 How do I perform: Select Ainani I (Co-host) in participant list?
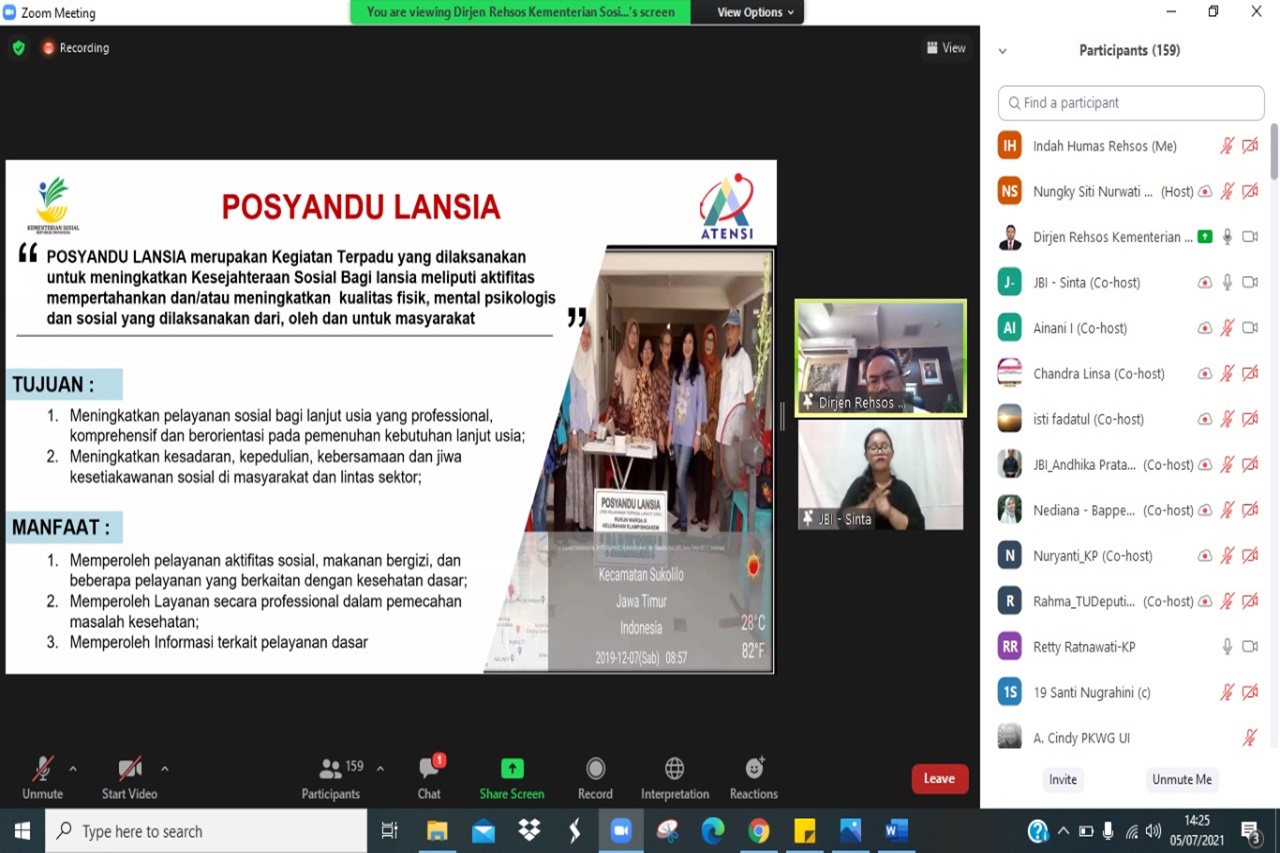1128,328
